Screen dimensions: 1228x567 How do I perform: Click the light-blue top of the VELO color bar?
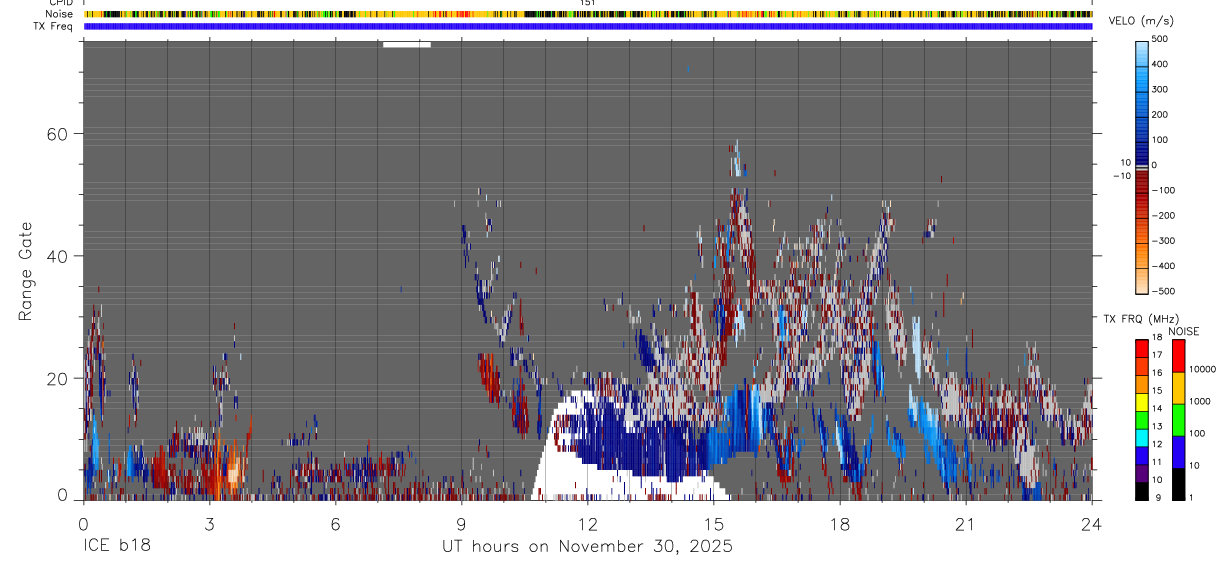pyautogui.click(x=1141, y=52)
